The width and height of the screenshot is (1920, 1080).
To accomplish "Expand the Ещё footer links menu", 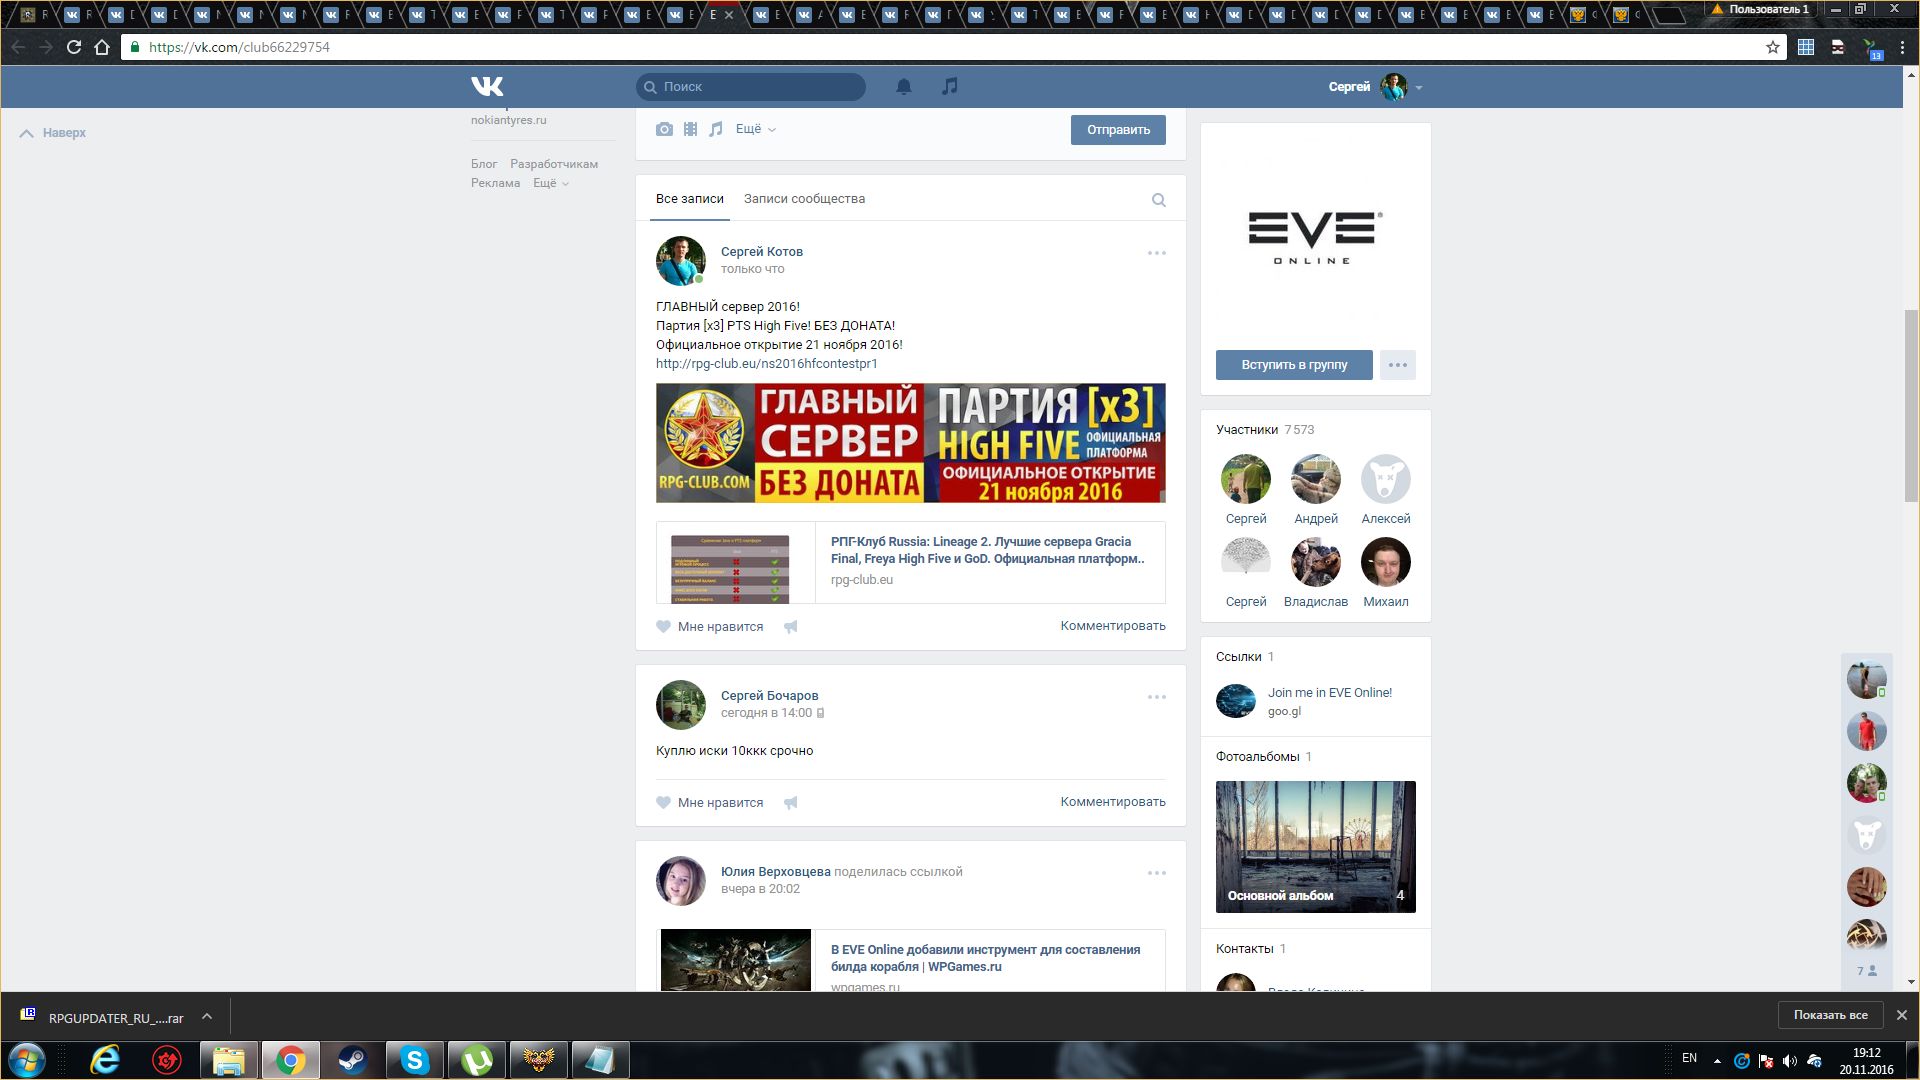I will (550, 183).
